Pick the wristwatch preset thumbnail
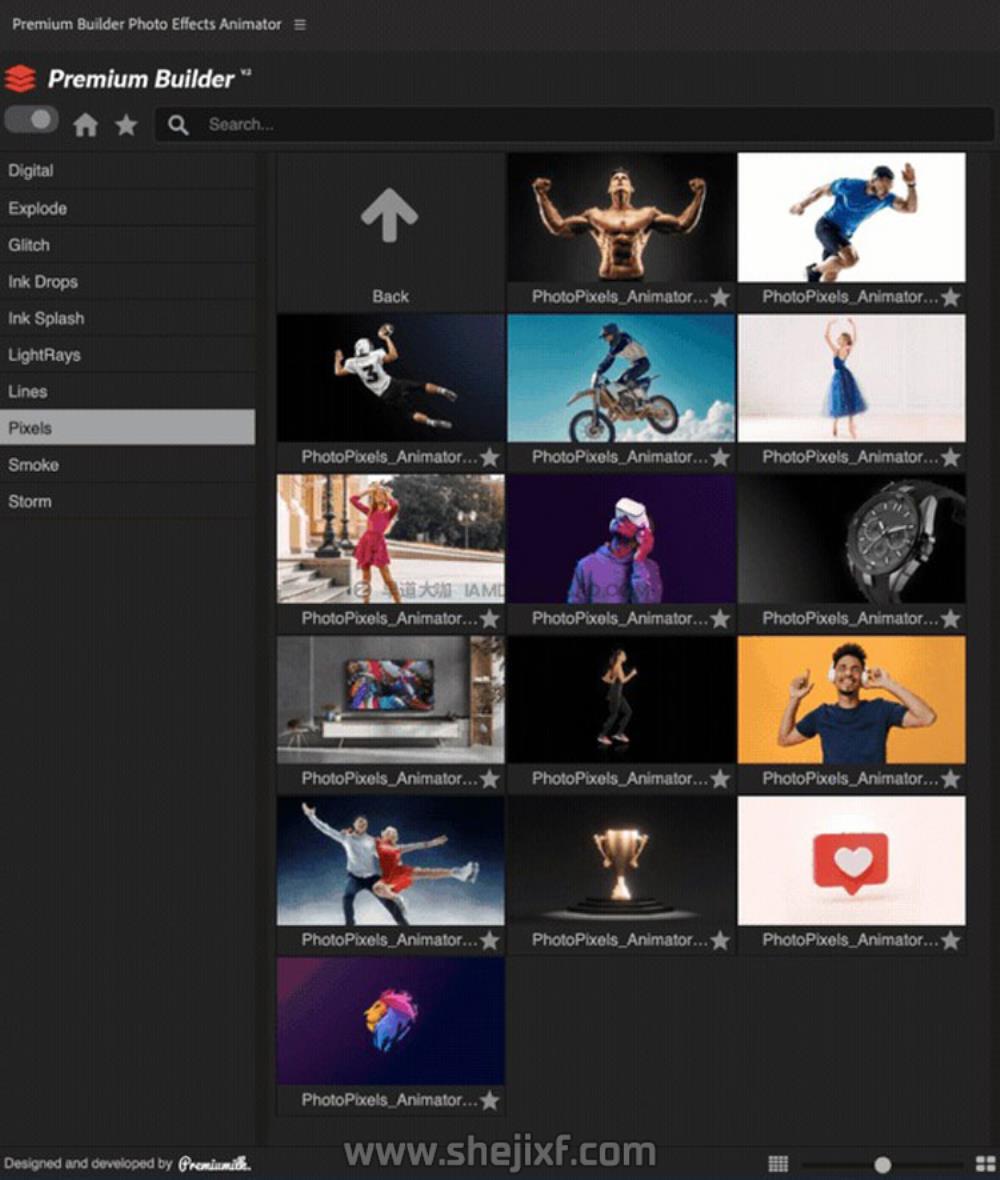The width and height of the screenshot is (1000, 1180). click(851, 539)
